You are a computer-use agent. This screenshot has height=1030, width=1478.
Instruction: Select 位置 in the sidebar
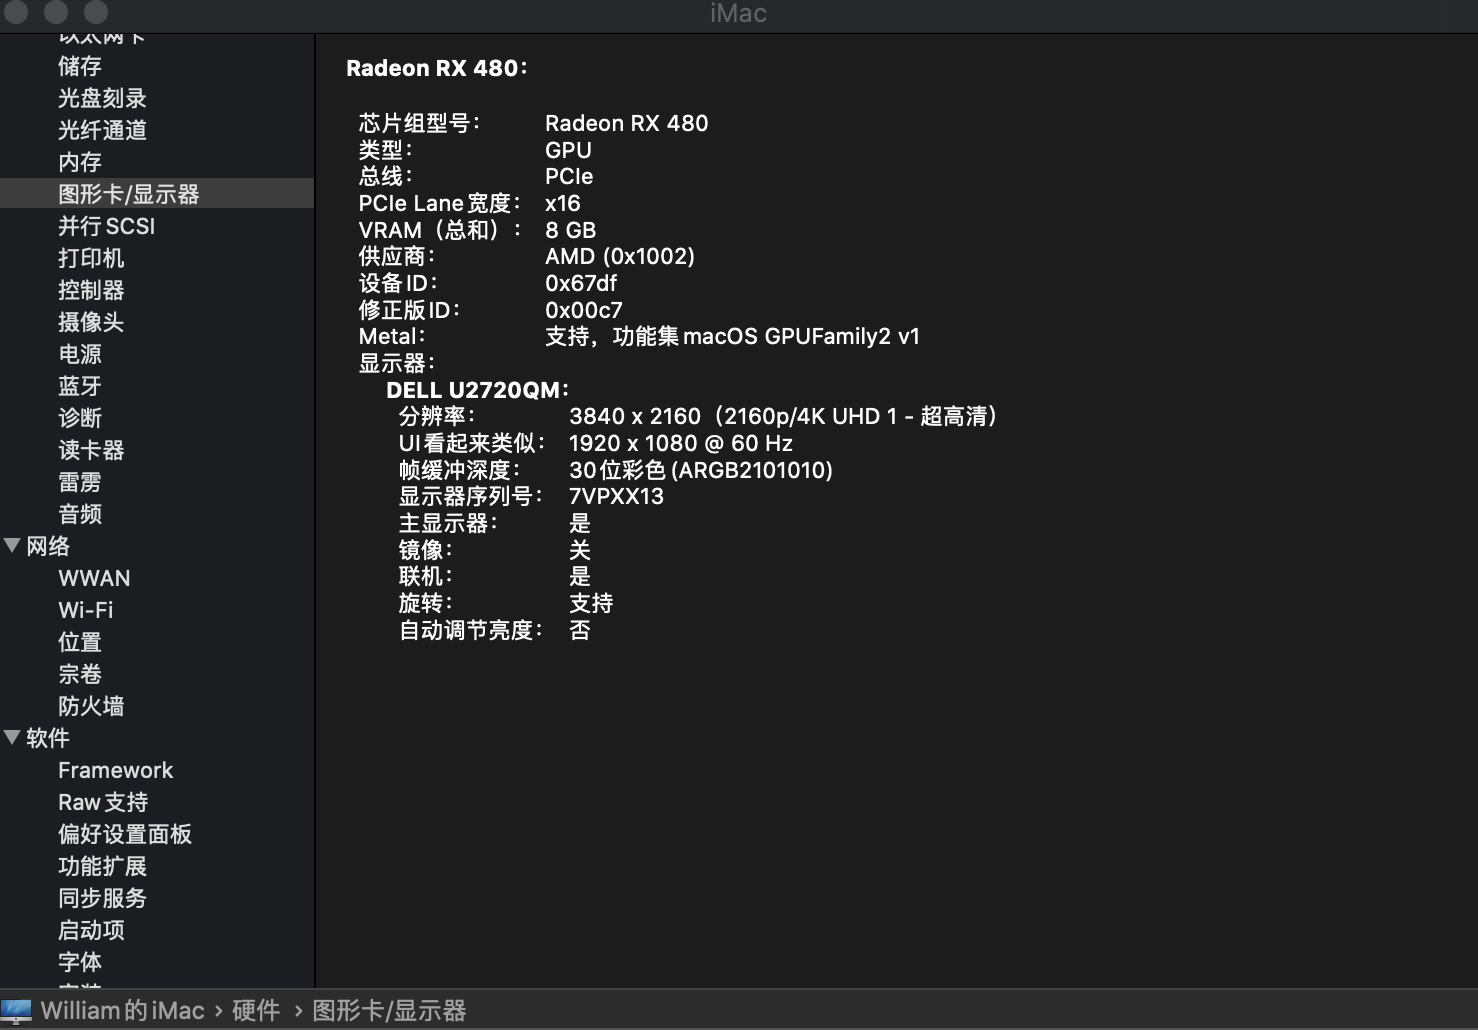[x=80, y=642]
